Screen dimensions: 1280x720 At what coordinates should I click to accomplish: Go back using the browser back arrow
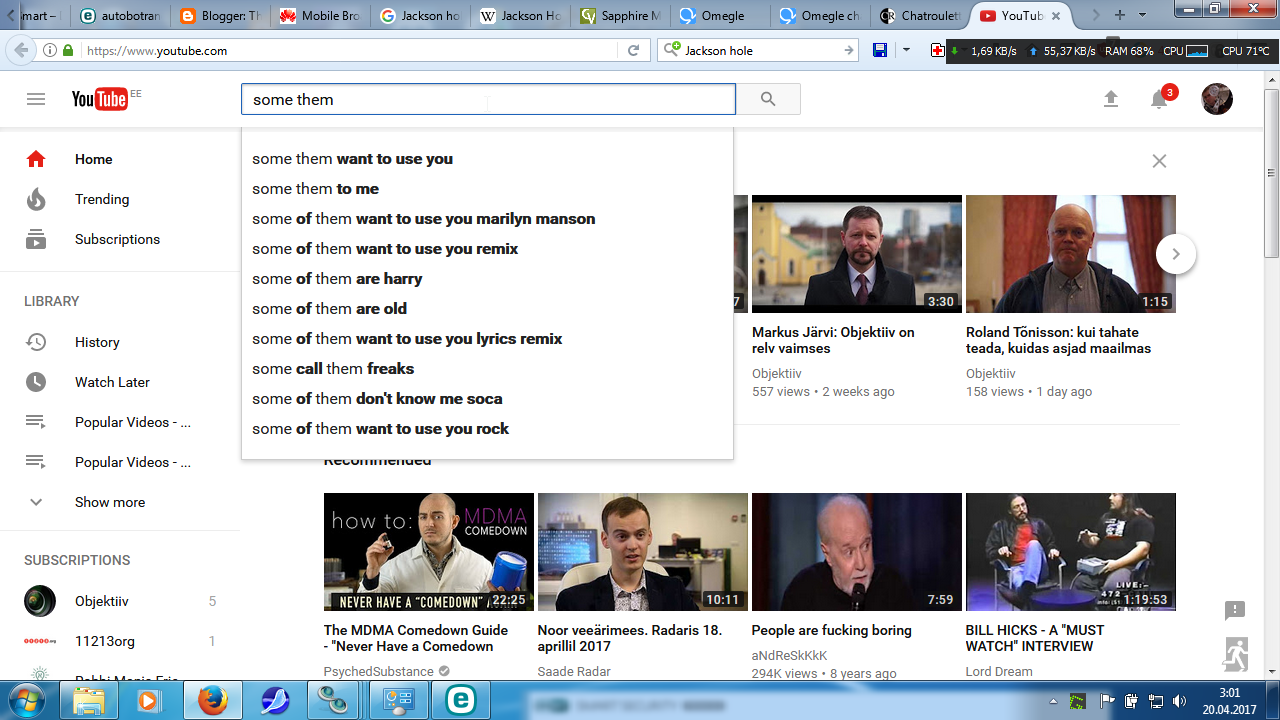[x=19, y=50]
